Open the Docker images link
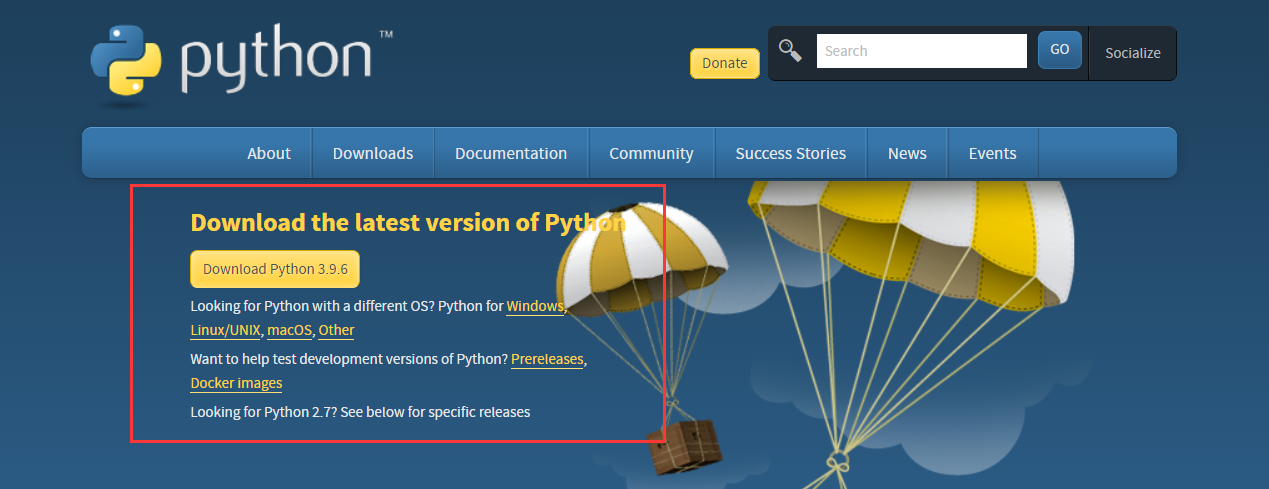1269x489 pixels. point(236,383)
